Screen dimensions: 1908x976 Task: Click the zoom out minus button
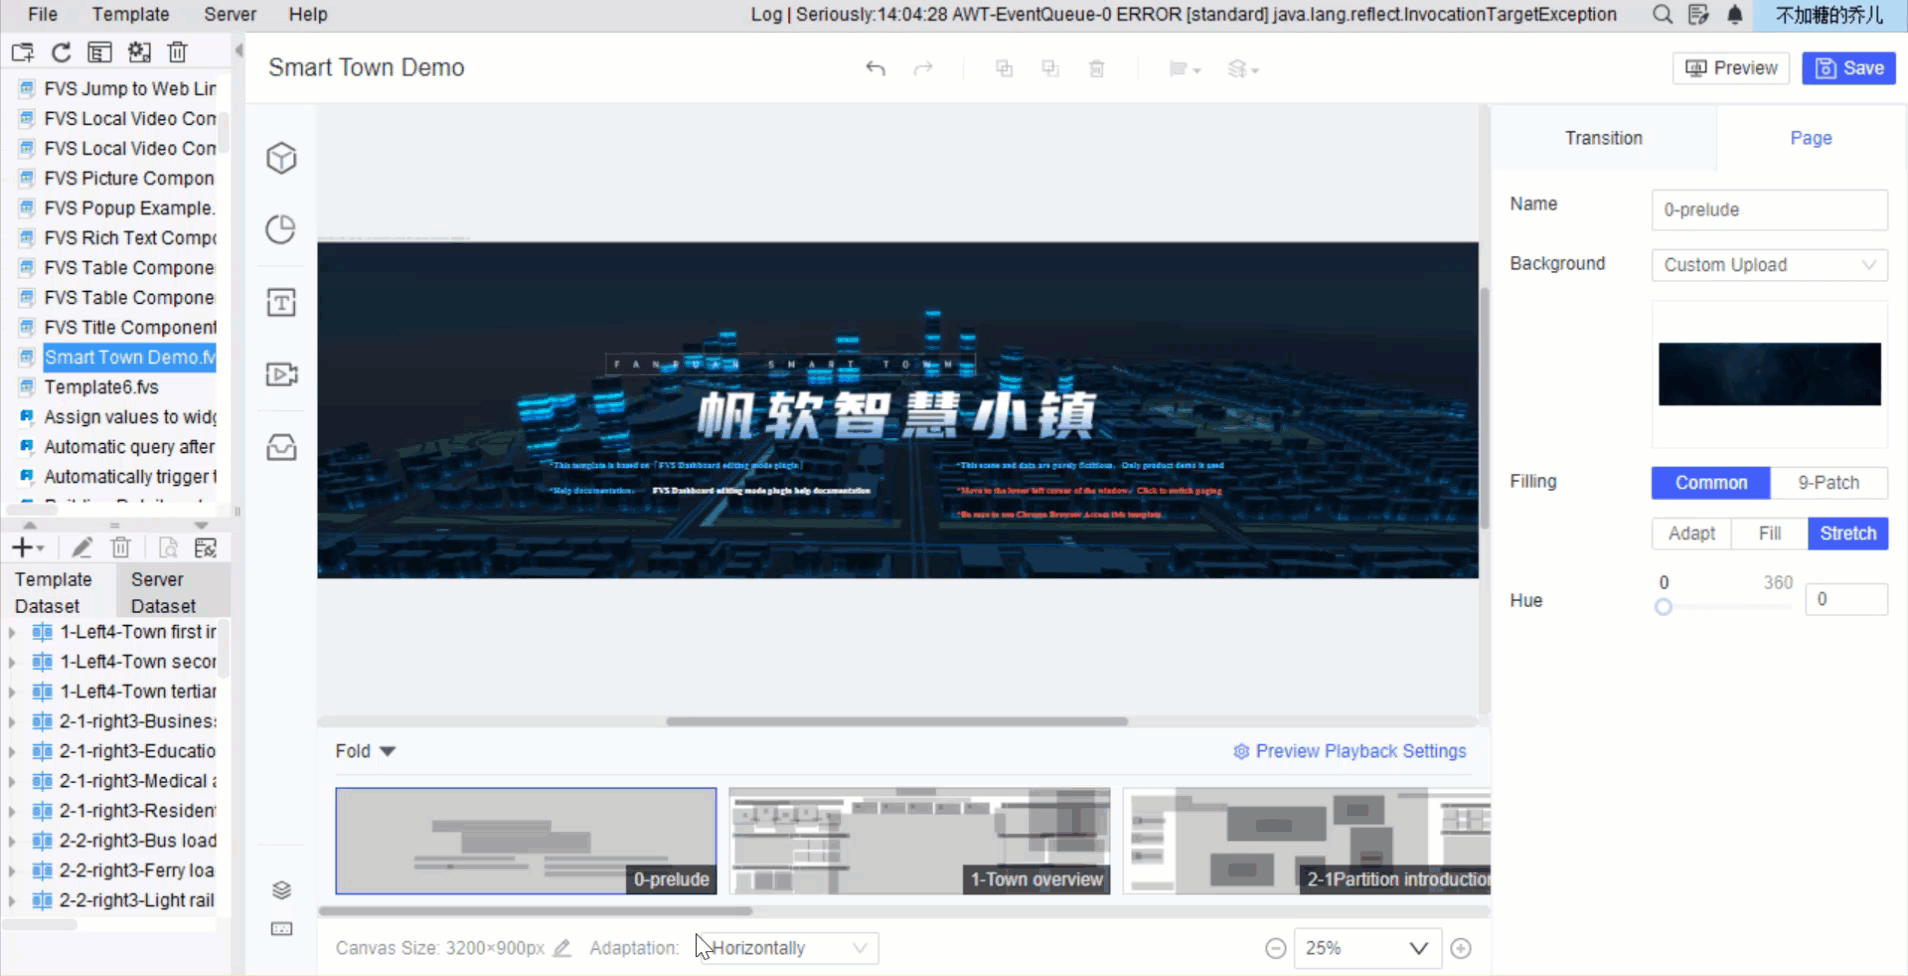[1275, 948]
